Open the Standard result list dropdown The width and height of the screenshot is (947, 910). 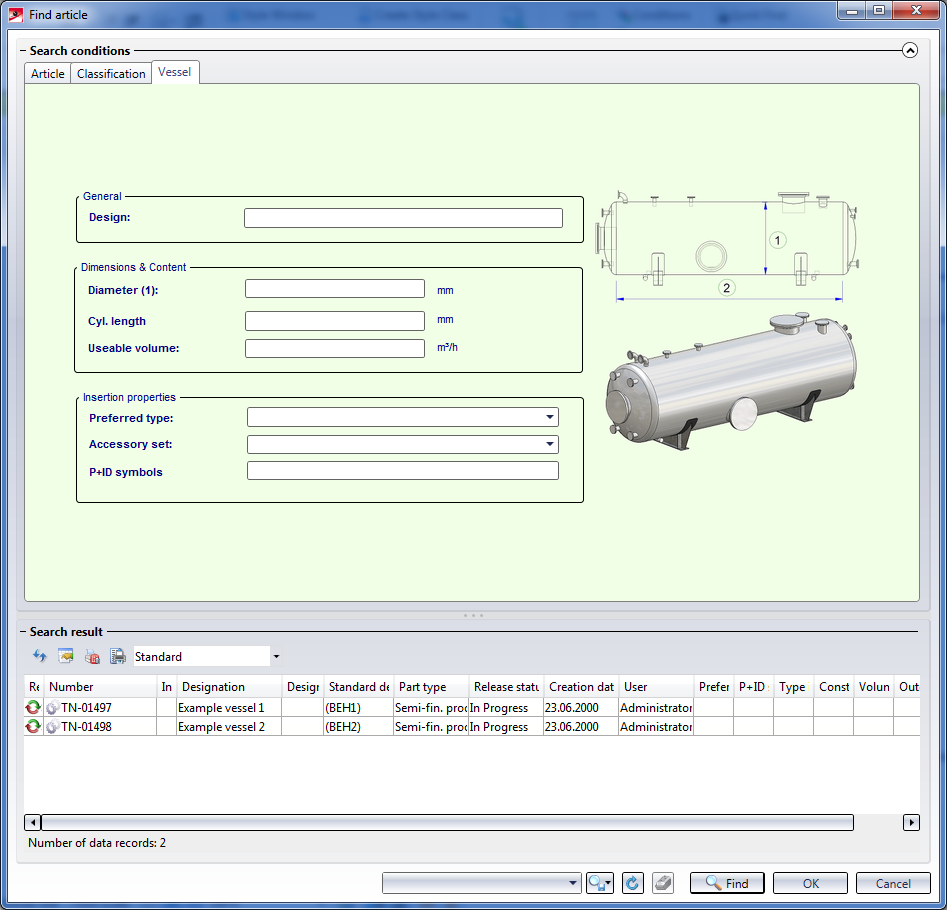pyautogui.click(x=276, y=657)
